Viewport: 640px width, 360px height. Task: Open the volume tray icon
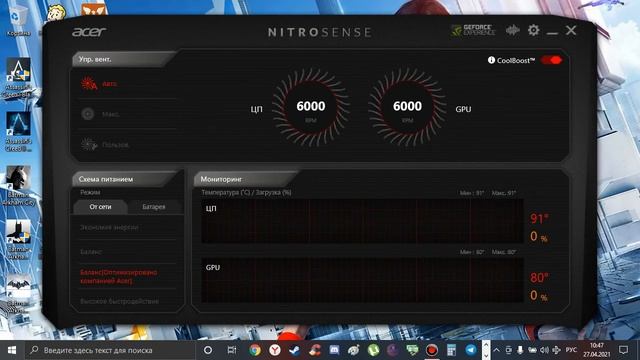coord(544,350)
